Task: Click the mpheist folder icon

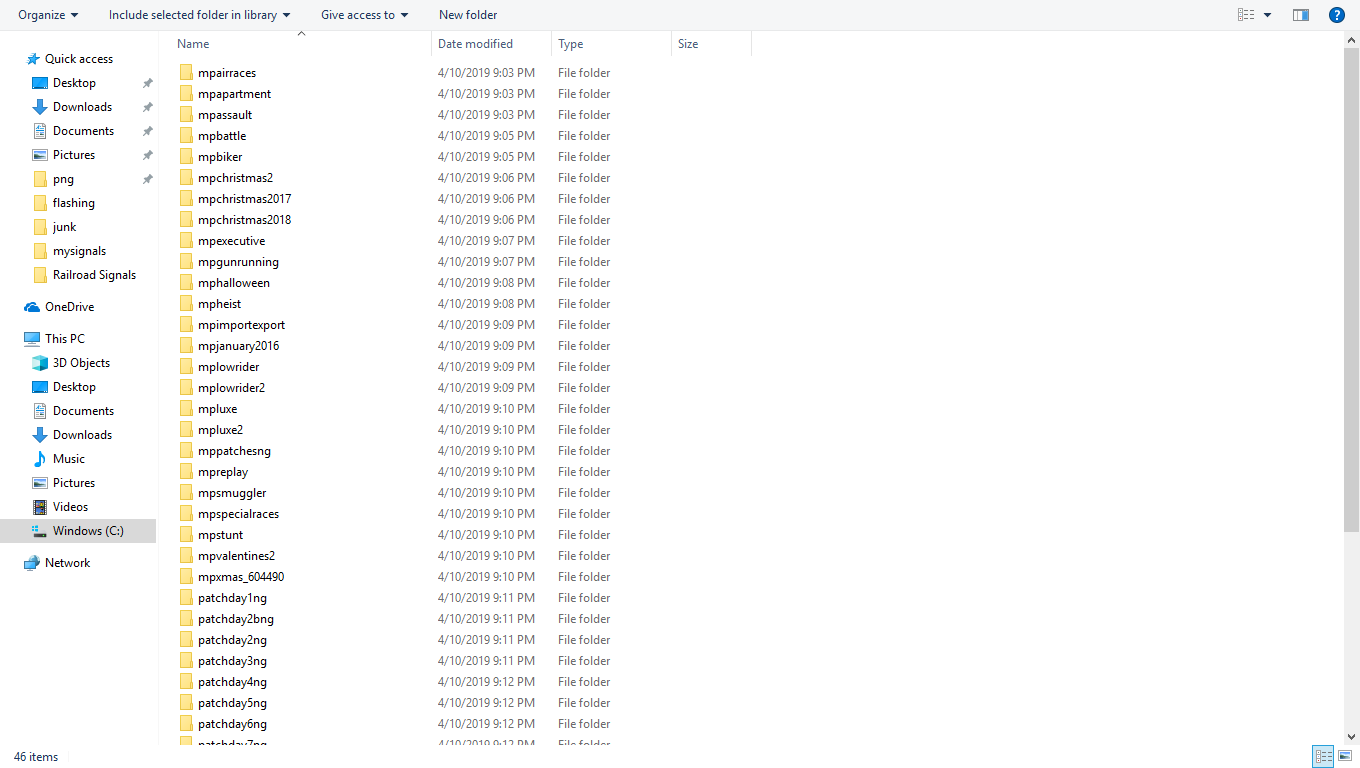Action: coord(186,304)
